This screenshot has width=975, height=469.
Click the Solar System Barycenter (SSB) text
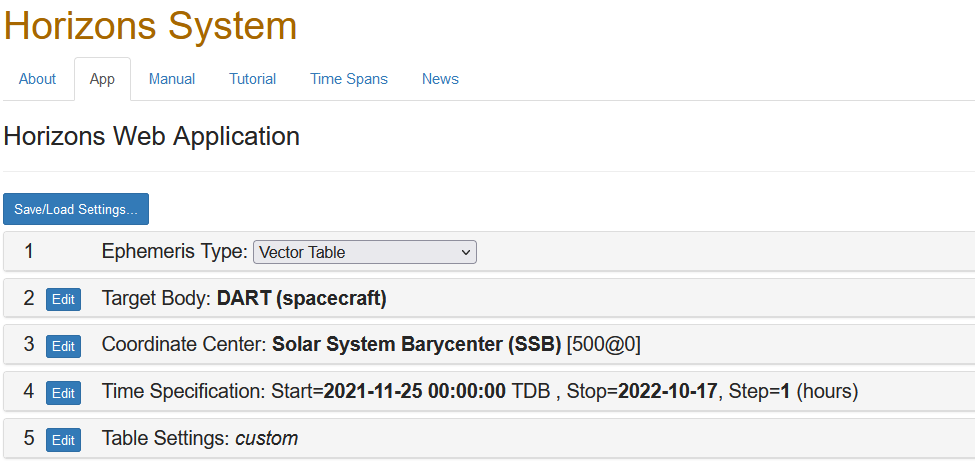click(417, 344)
